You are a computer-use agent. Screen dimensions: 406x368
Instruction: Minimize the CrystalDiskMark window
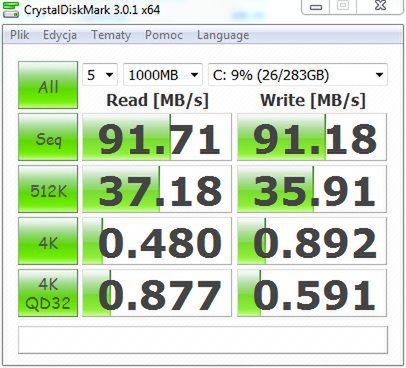point(316,7)
